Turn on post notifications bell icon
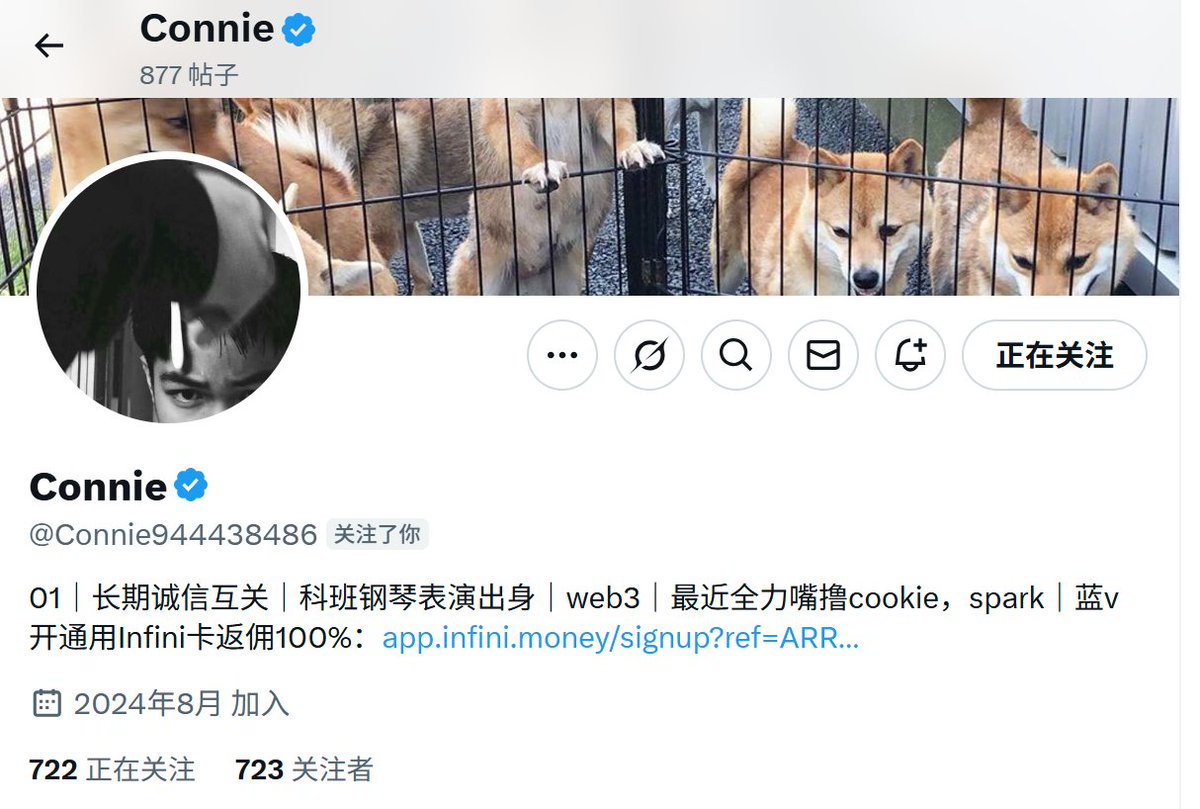The height and width of the screenshot is (809, 1200). (910, 355)
